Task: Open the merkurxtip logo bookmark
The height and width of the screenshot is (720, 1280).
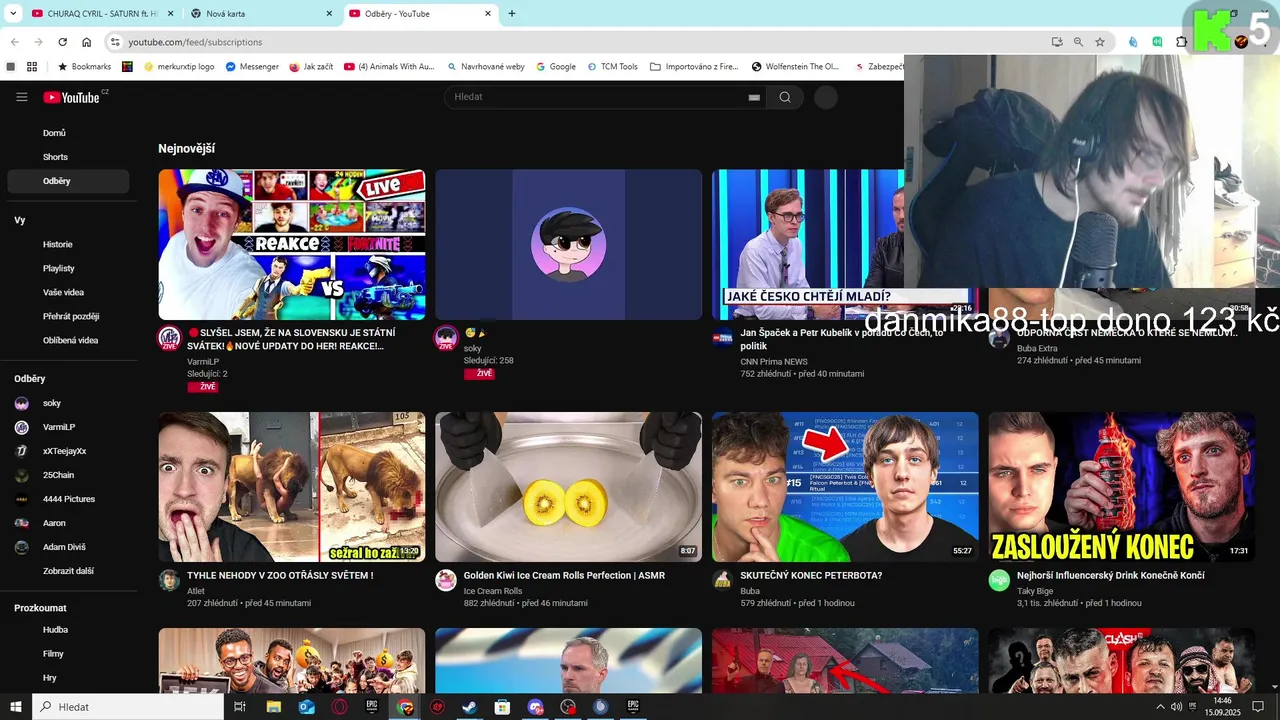Action: (x=179, y=66)
